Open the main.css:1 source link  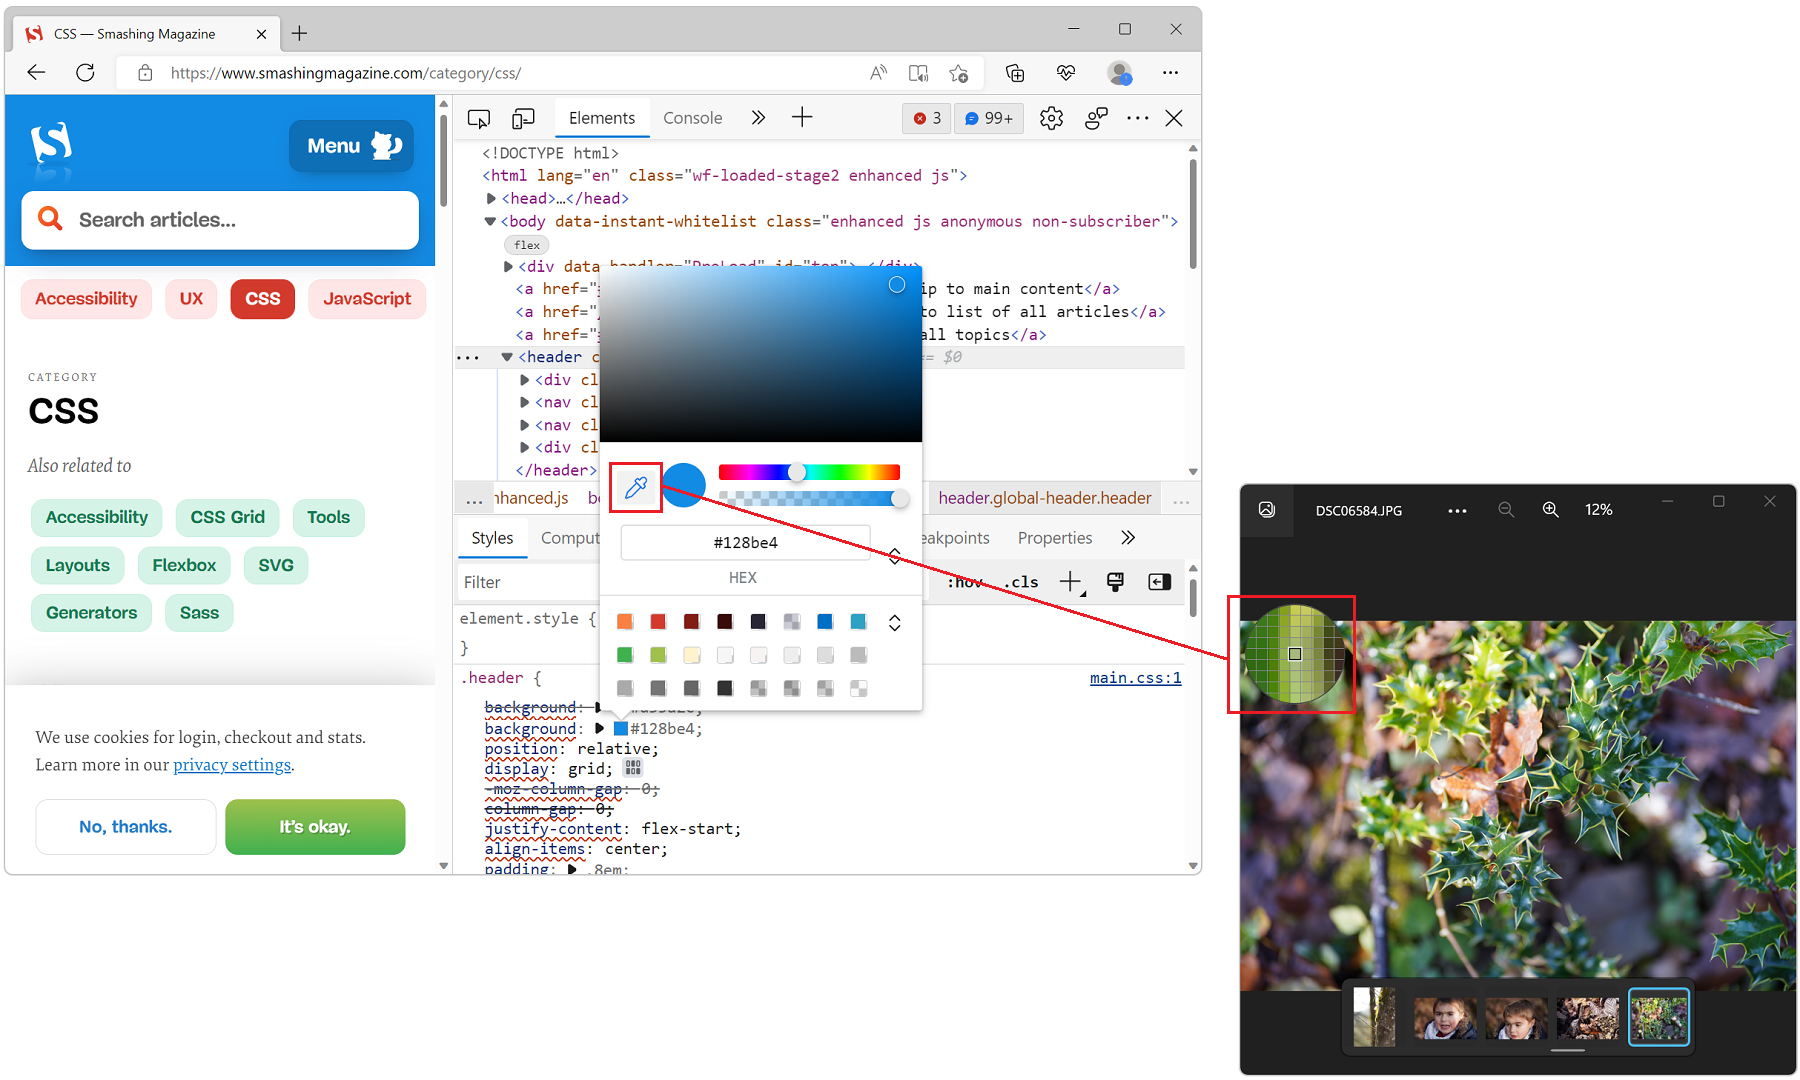[1135, 677]
